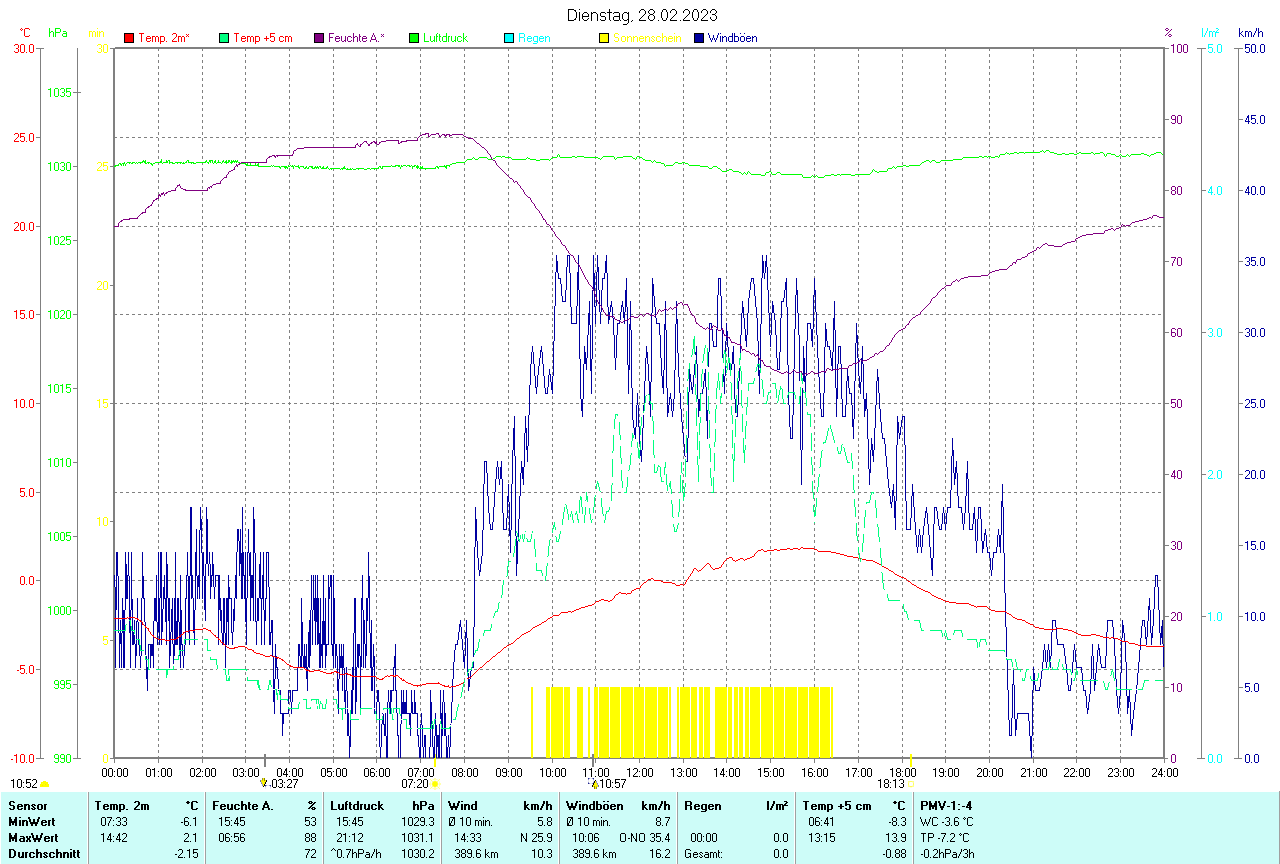1280x864 pixels.
Task: Click the pressure trend ^0.7hPa/h
Action: pyautogui.click(x=358, y=854)
